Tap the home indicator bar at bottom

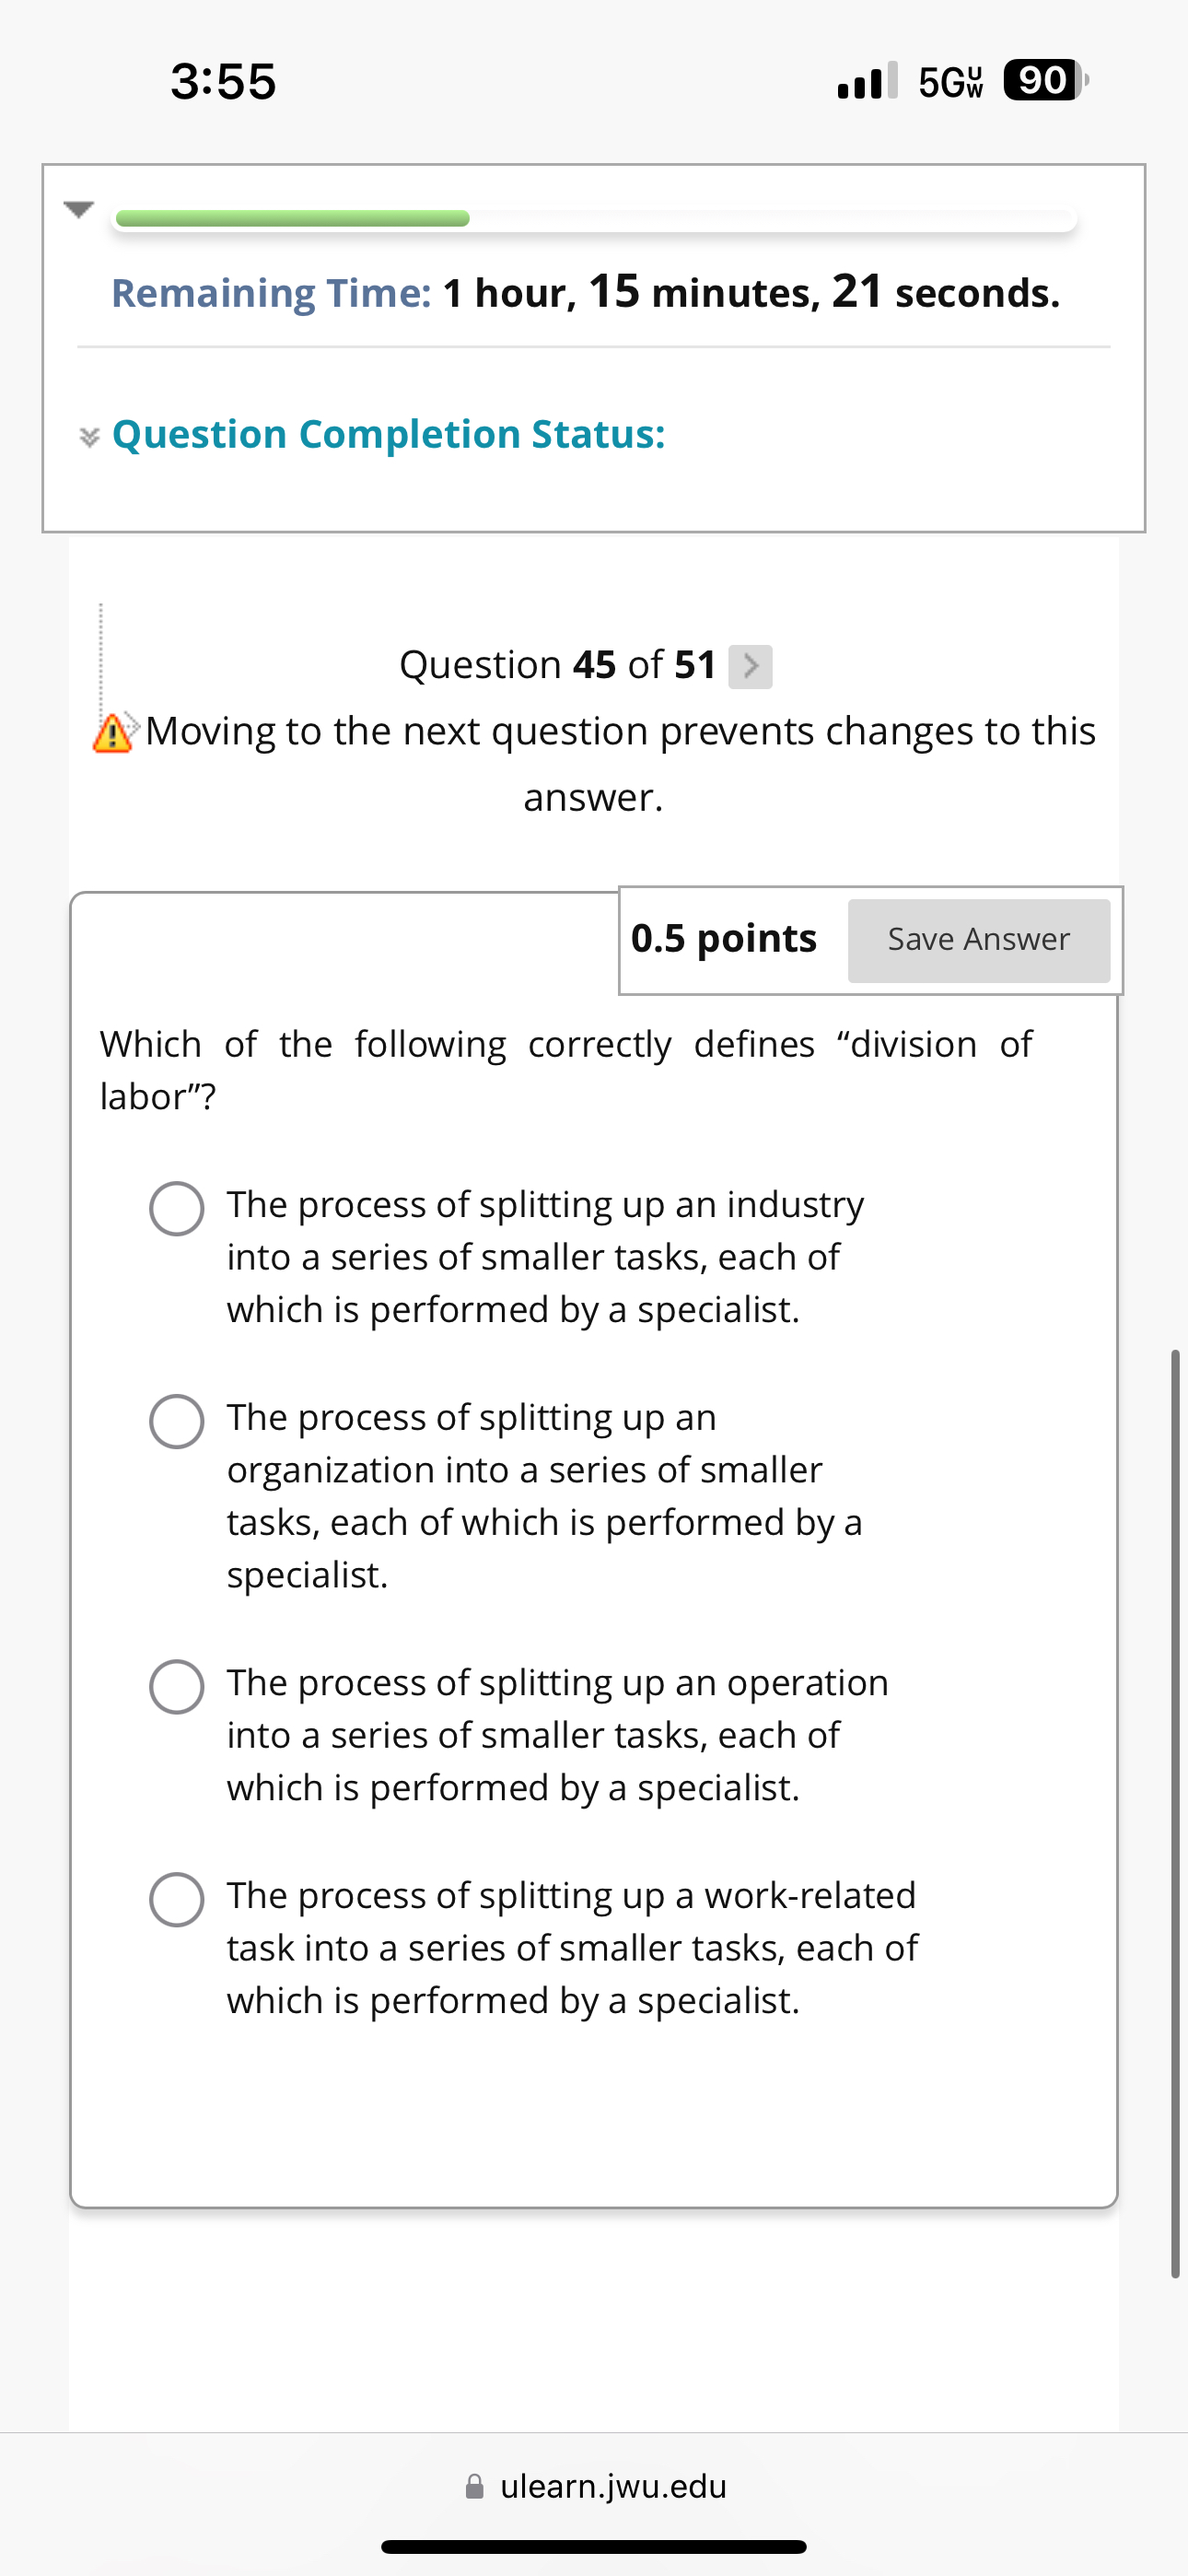(594, 2546)
